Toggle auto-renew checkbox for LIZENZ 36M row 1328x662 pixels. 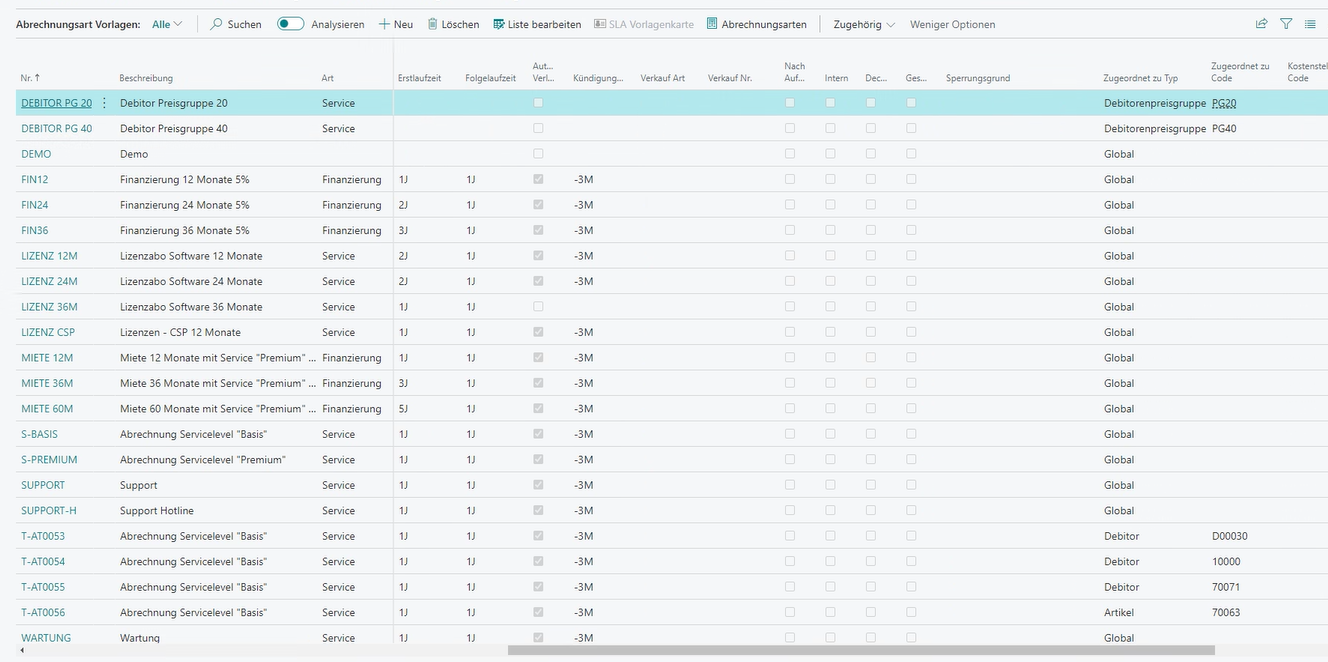[539, 307]
